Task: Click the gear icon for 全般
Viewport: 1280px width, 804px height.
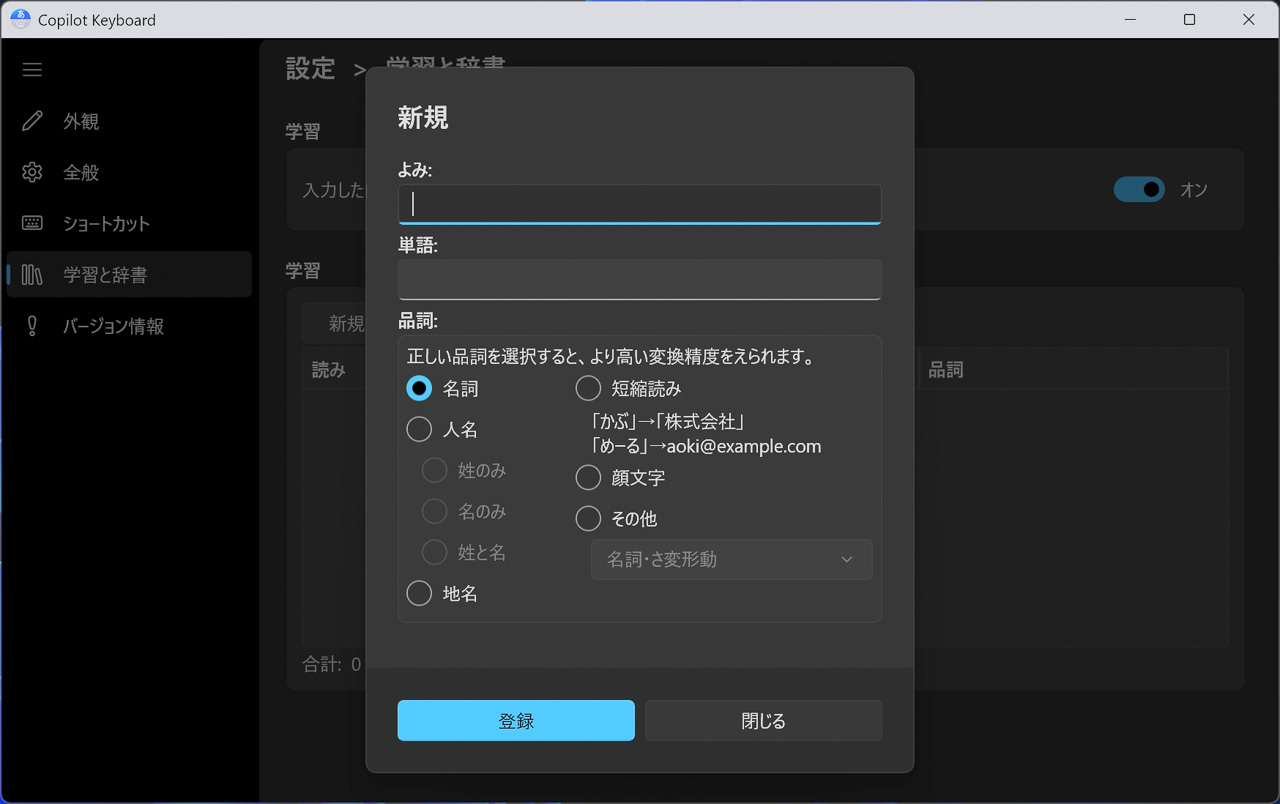Action: [32, 172]
